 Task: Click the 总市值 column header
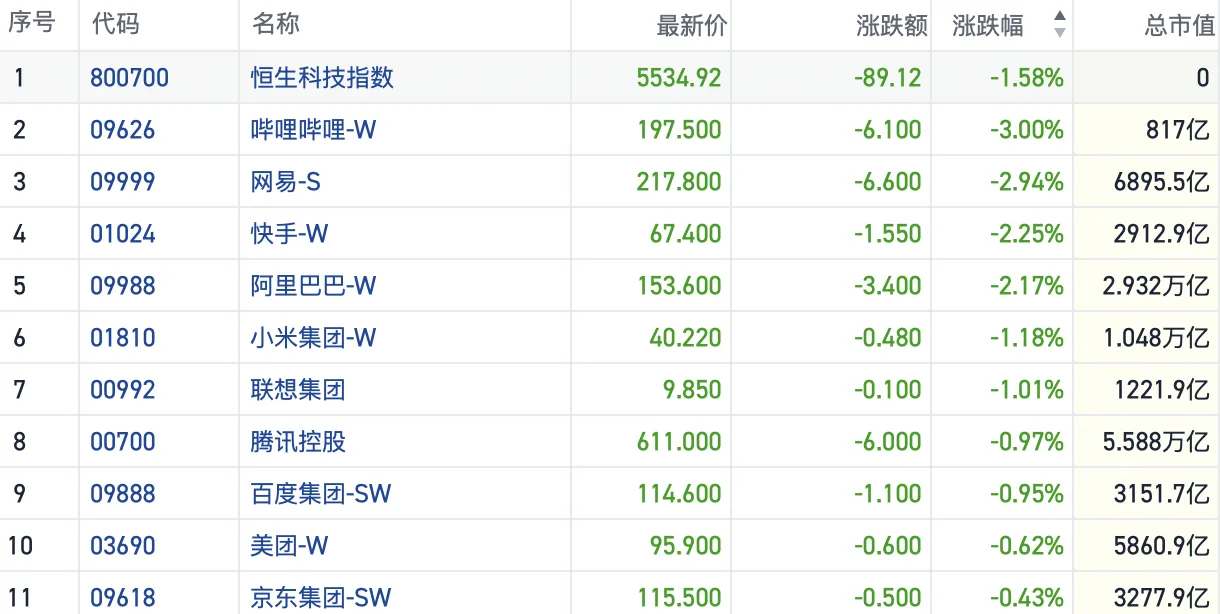(1179, 25)
